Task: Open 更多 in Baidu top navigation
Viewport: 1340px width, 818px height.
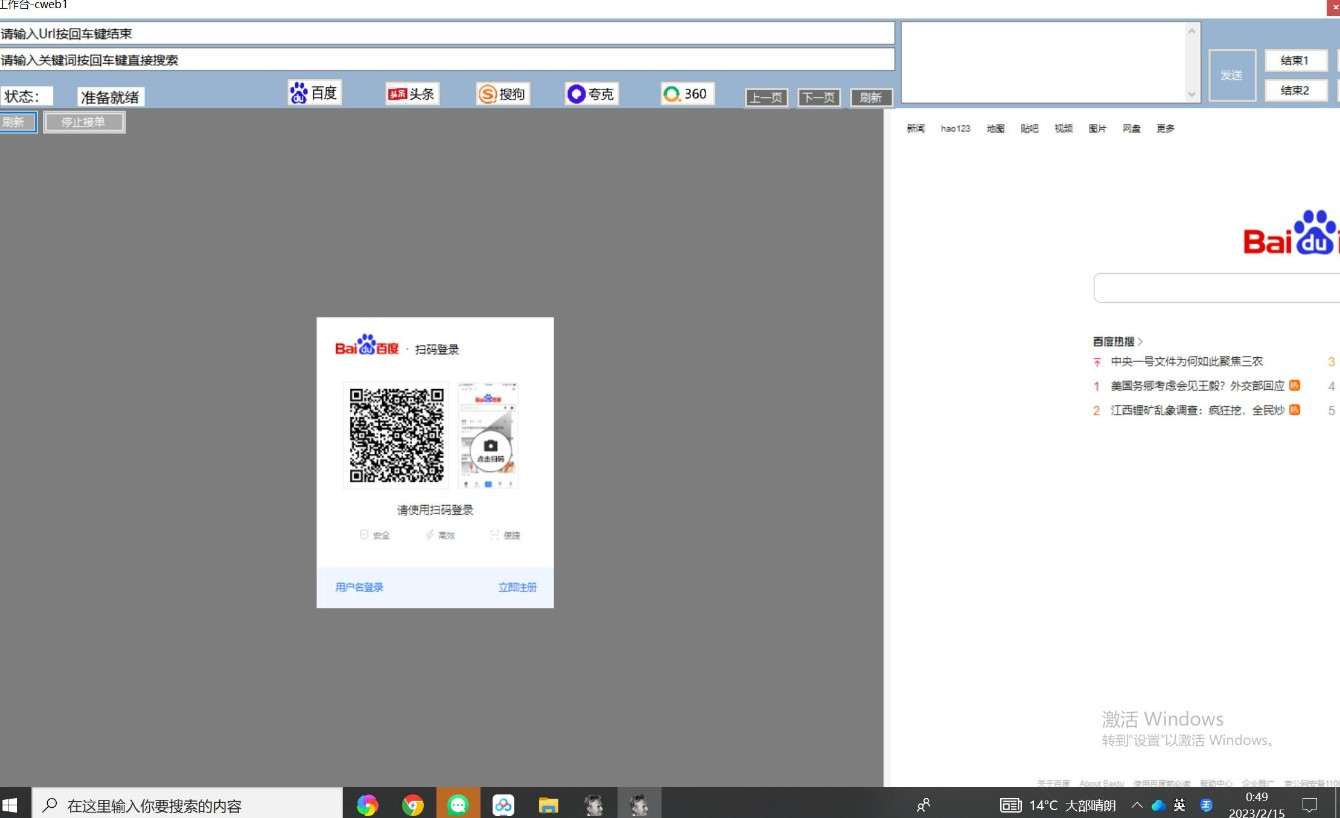Action: click(1165, 128)
